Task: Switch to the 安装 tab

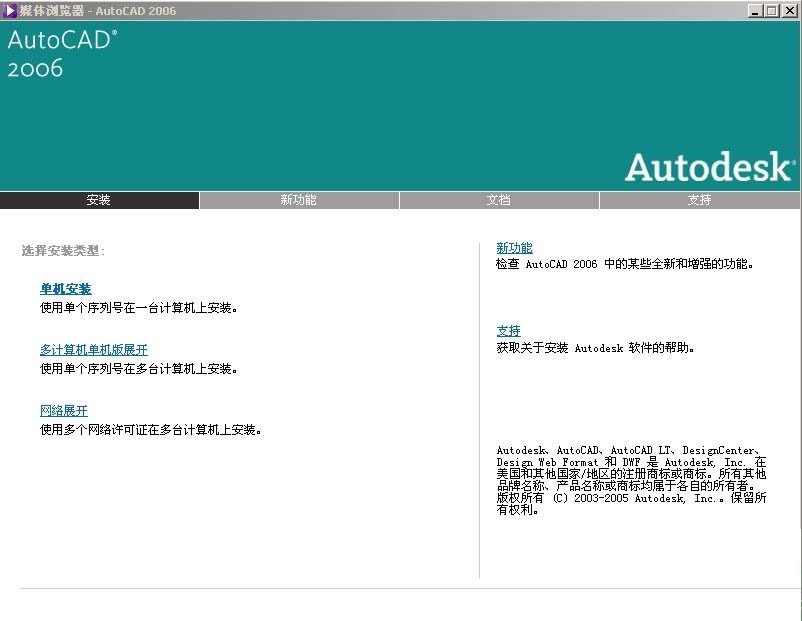Action: point(99,200)
